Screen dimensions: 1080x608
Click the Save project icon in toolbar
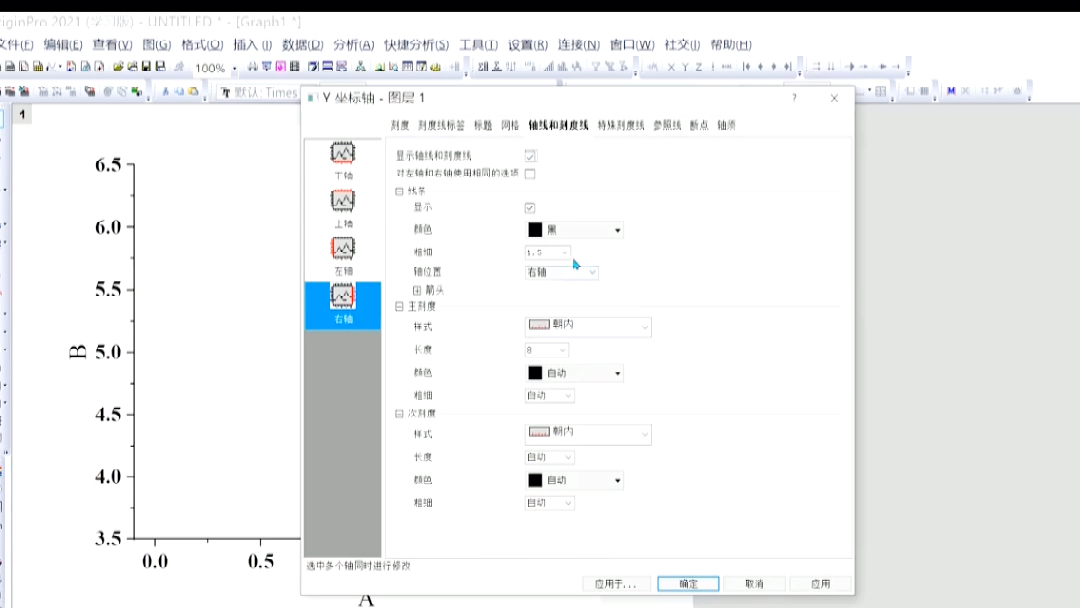pos(146,66)
